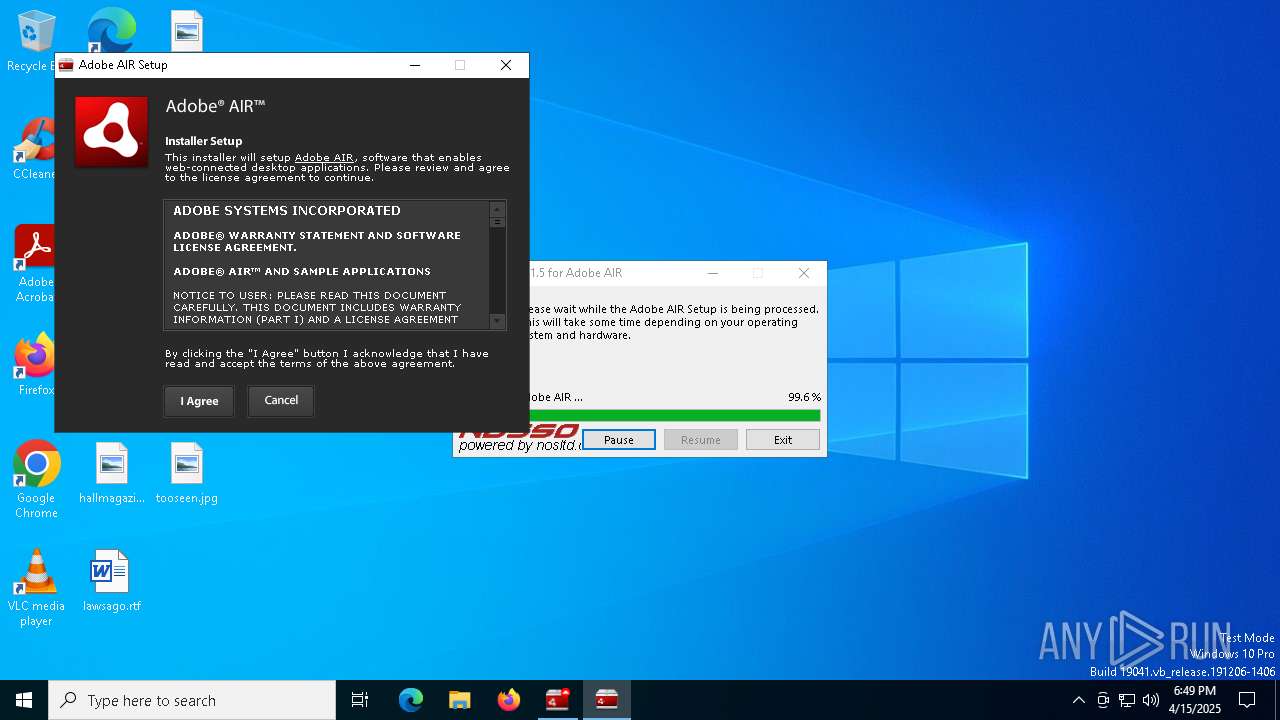Click the license agreement scrollbar thumb
1280x720 pixels.
point(497,222)
